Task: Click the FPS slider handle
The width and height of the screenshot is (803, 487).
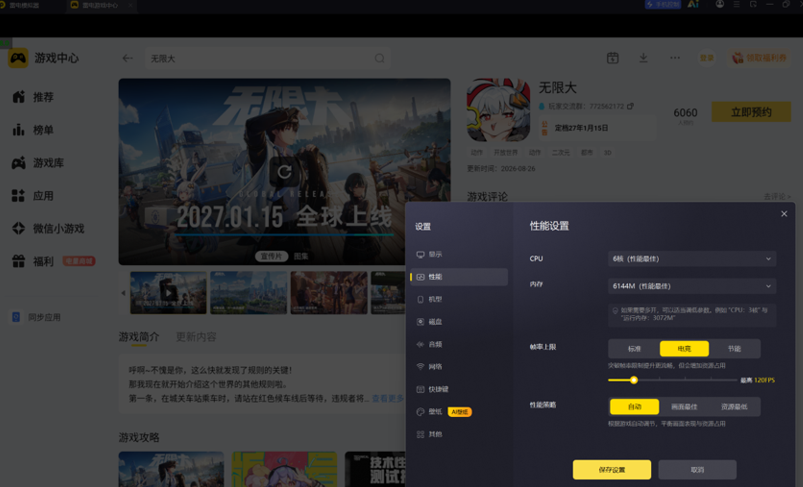Action: (x=634, y=380)
